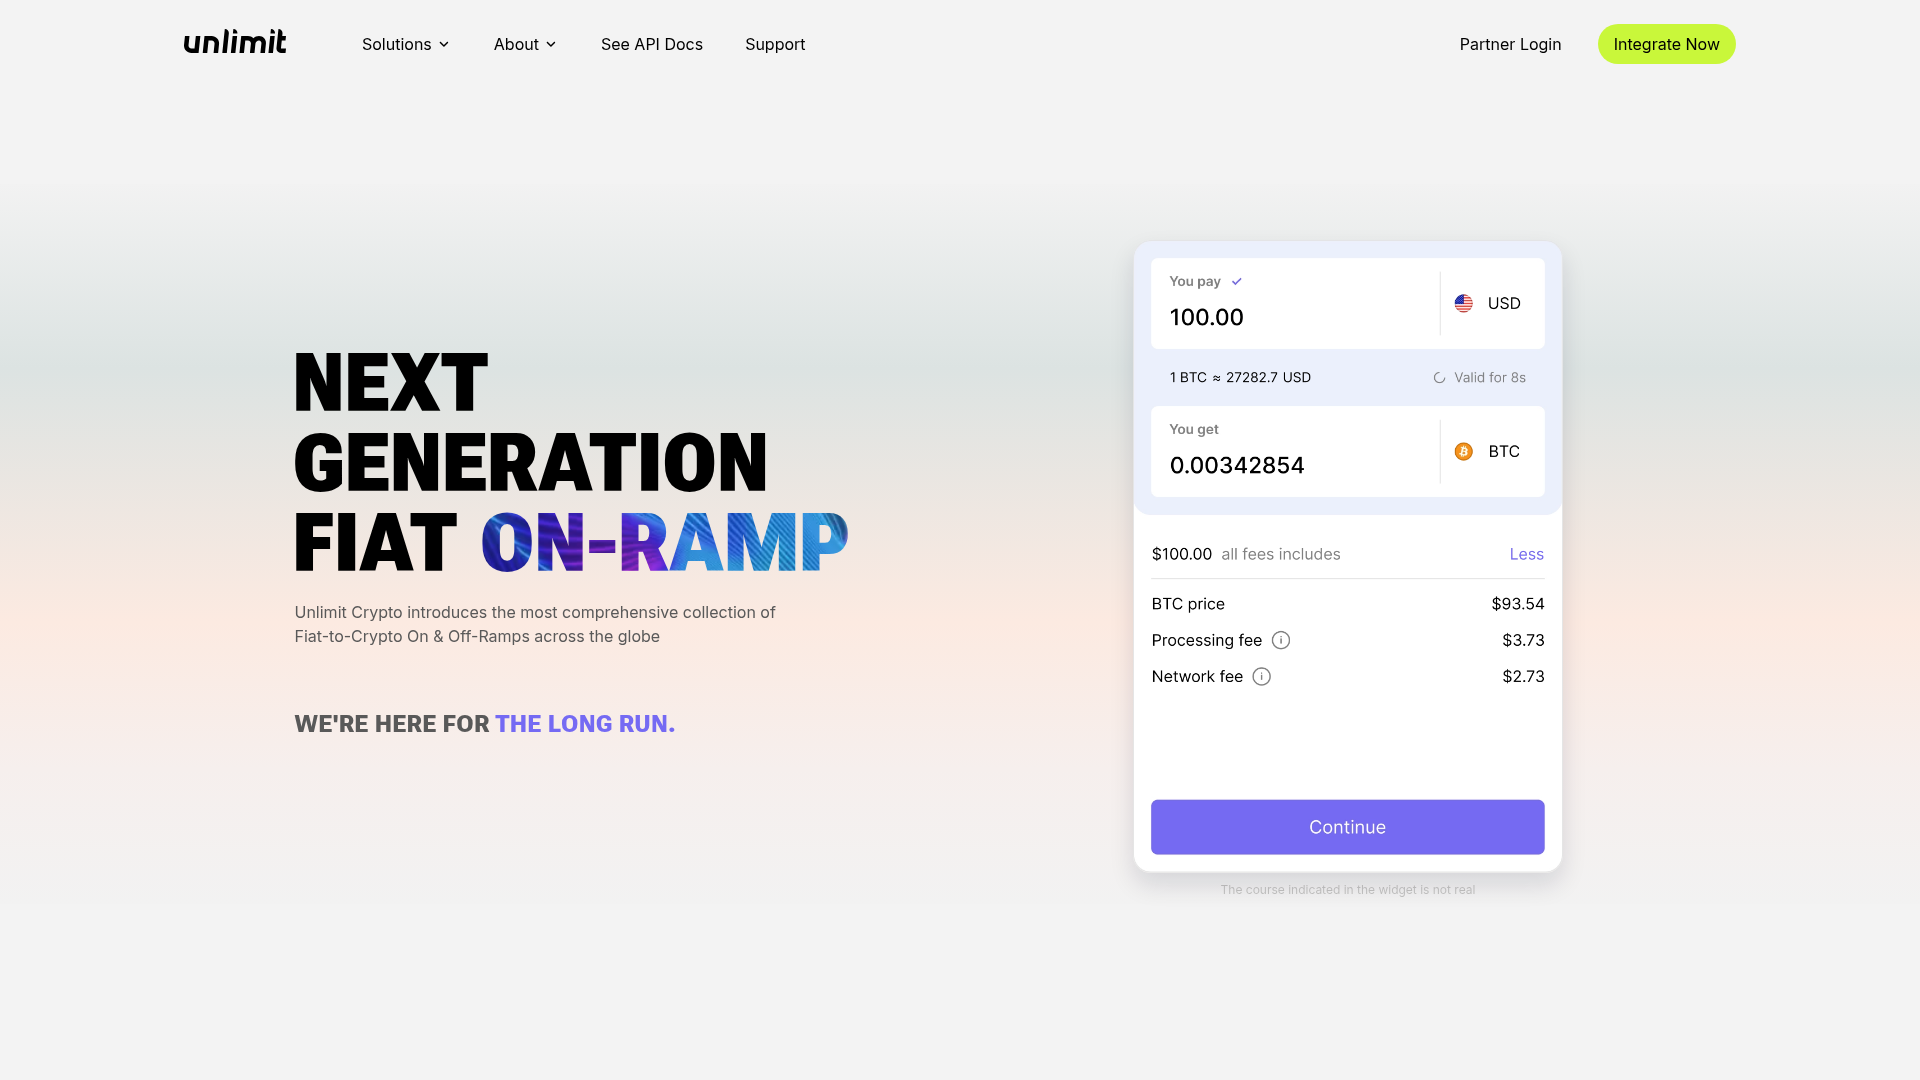
Task: Open Partner Login
Action: pyautogui.click(x=1509, y=44)
